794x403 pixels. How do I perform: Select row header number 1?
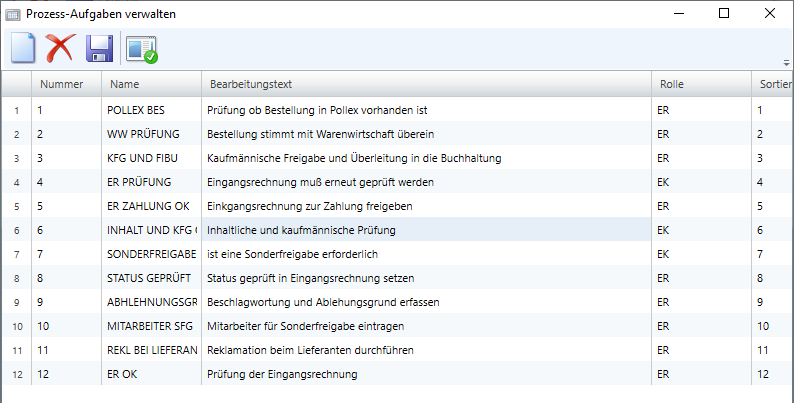coord(16,110)
